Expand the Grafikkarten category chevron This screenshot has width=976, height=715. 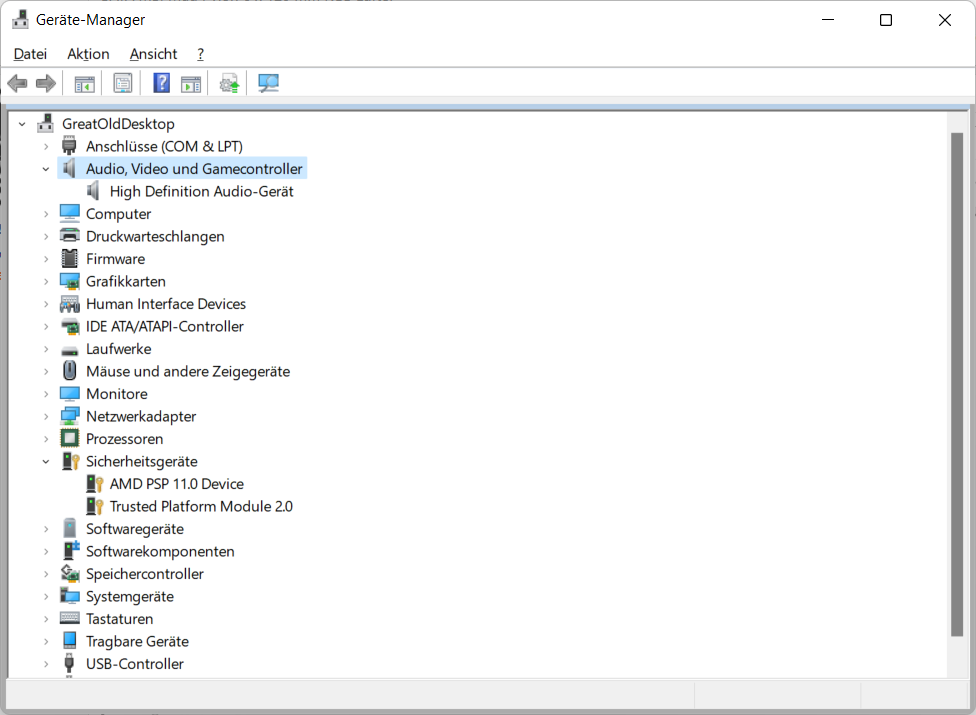[46, 281]
